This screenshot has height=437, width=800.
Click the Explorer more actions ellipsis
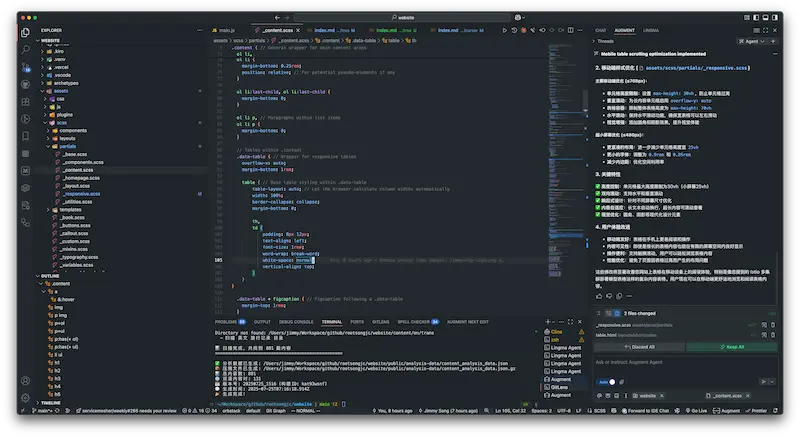tap(199, 30)
